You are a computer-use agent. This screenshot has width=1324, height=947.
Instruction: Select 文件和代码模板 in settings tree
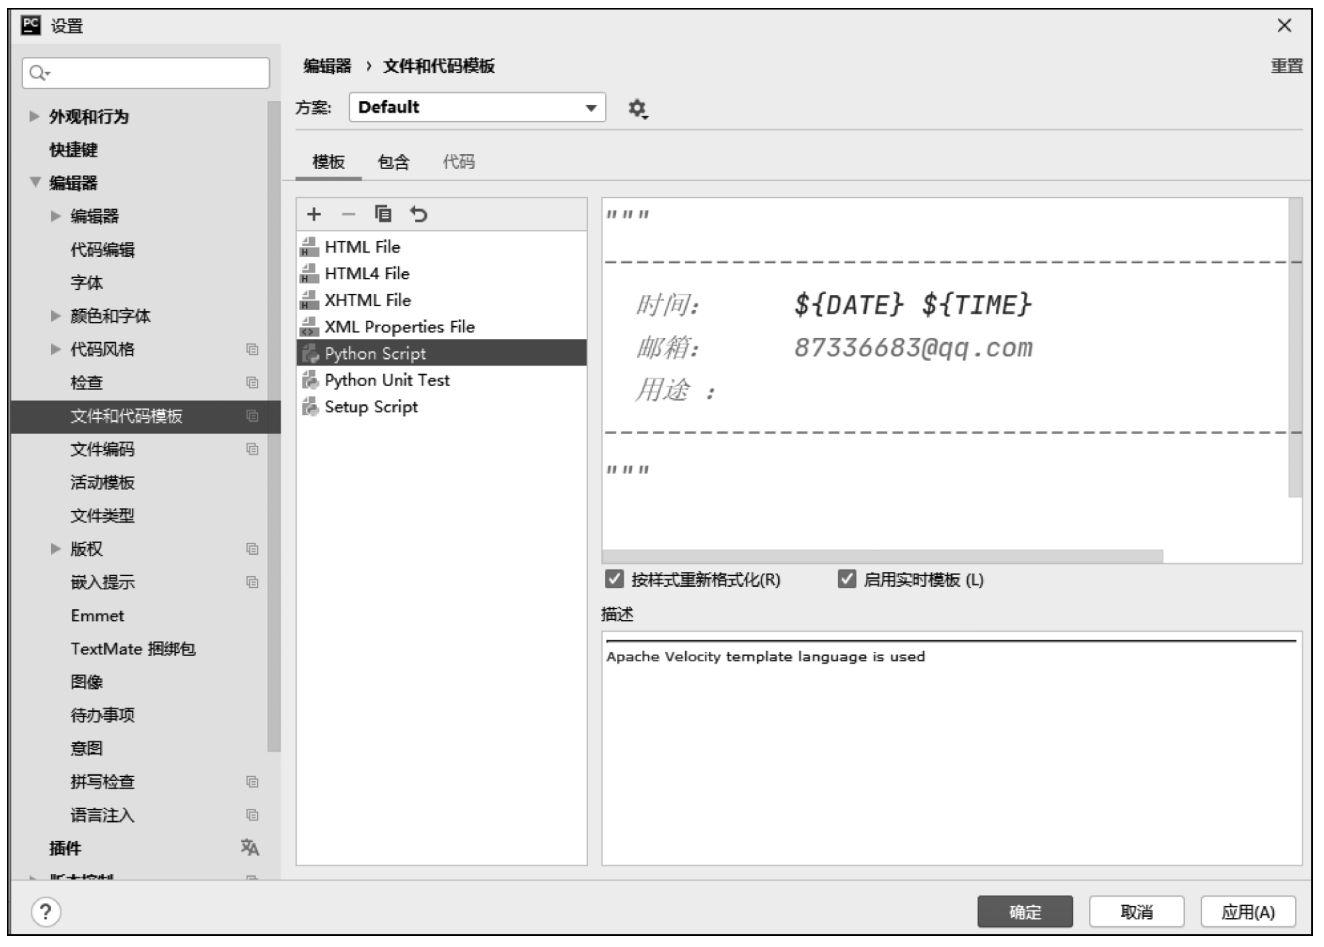coord(146,416)
